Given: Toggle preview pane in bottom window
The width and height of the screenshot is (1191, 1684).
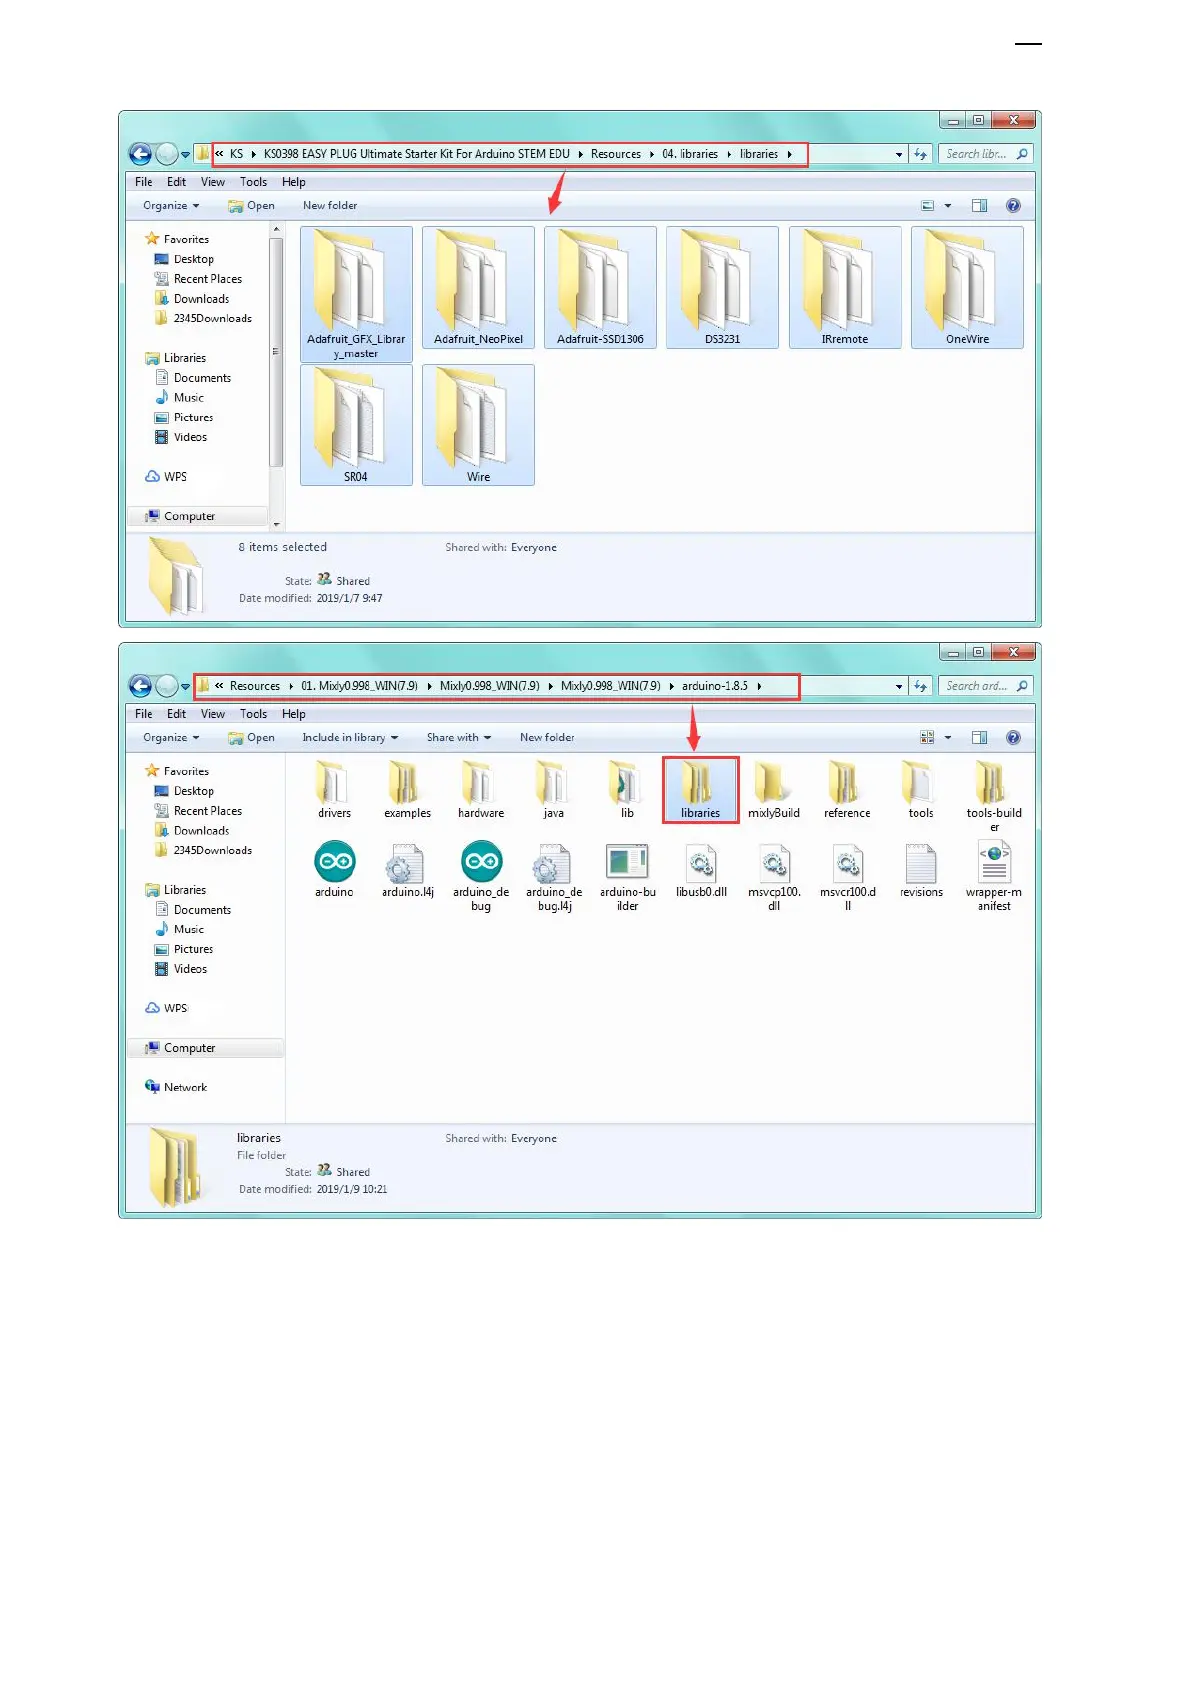Looking at the screenshot, I should tap(980, 738).
